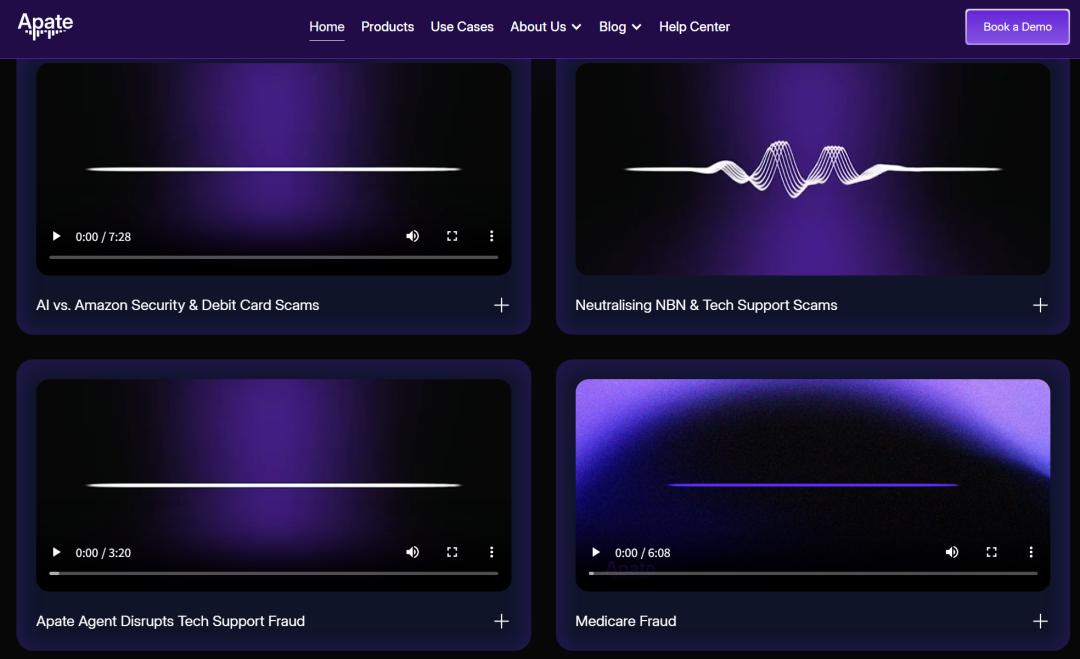The image size is (1080, 659).
Task: Visit the Help Center
Action: [x=694, y=27]
